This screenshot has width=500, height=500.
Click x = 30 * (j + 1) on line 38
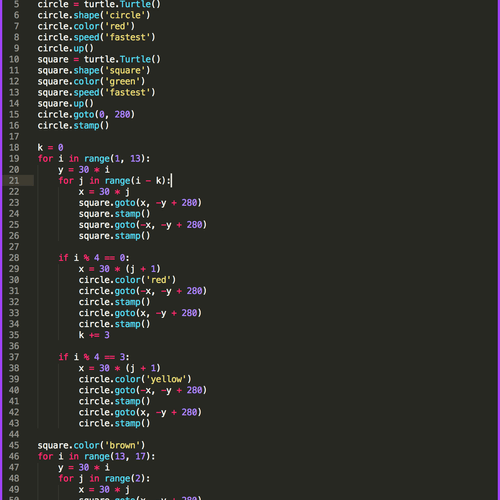[x=120, y=368]
